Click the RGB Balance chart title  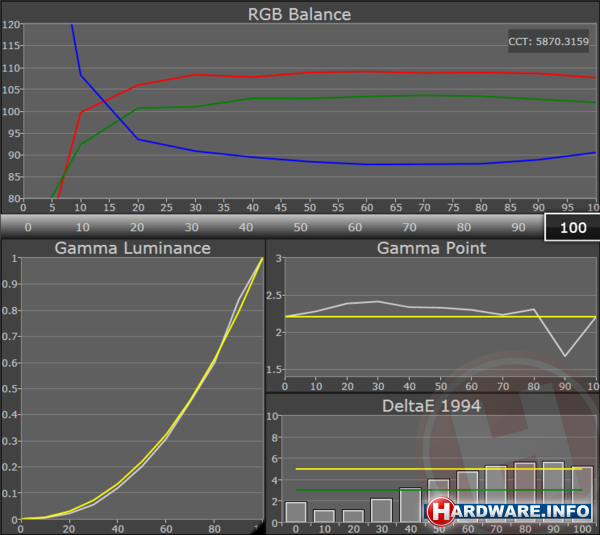(299, 14)
